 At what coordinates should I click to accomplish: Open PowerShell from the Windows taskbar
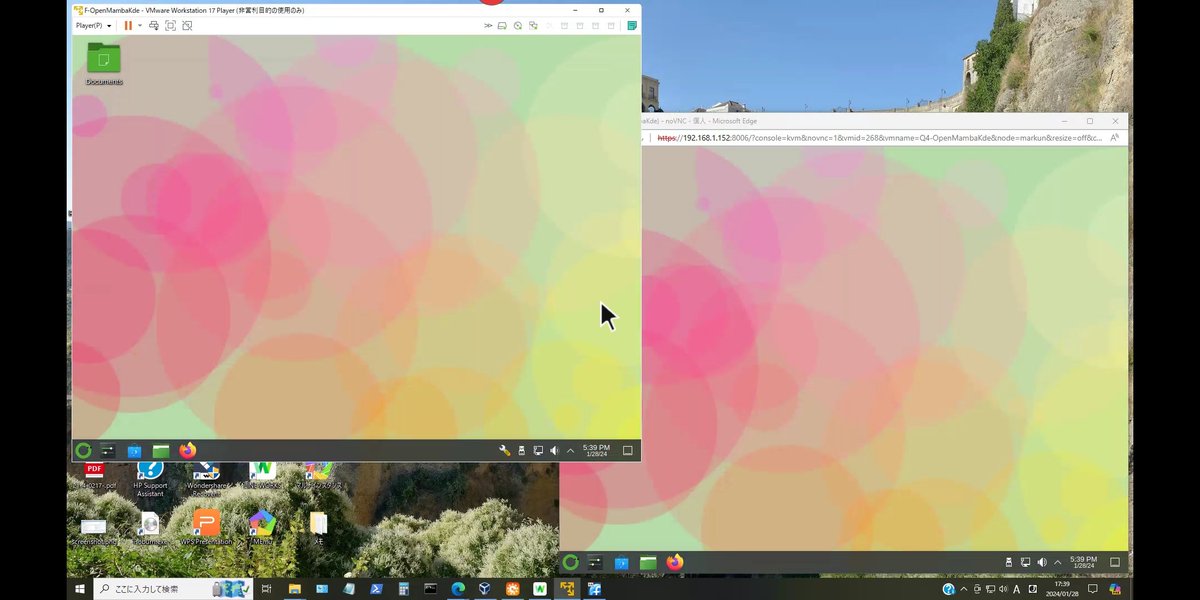[x=376, y=589]
